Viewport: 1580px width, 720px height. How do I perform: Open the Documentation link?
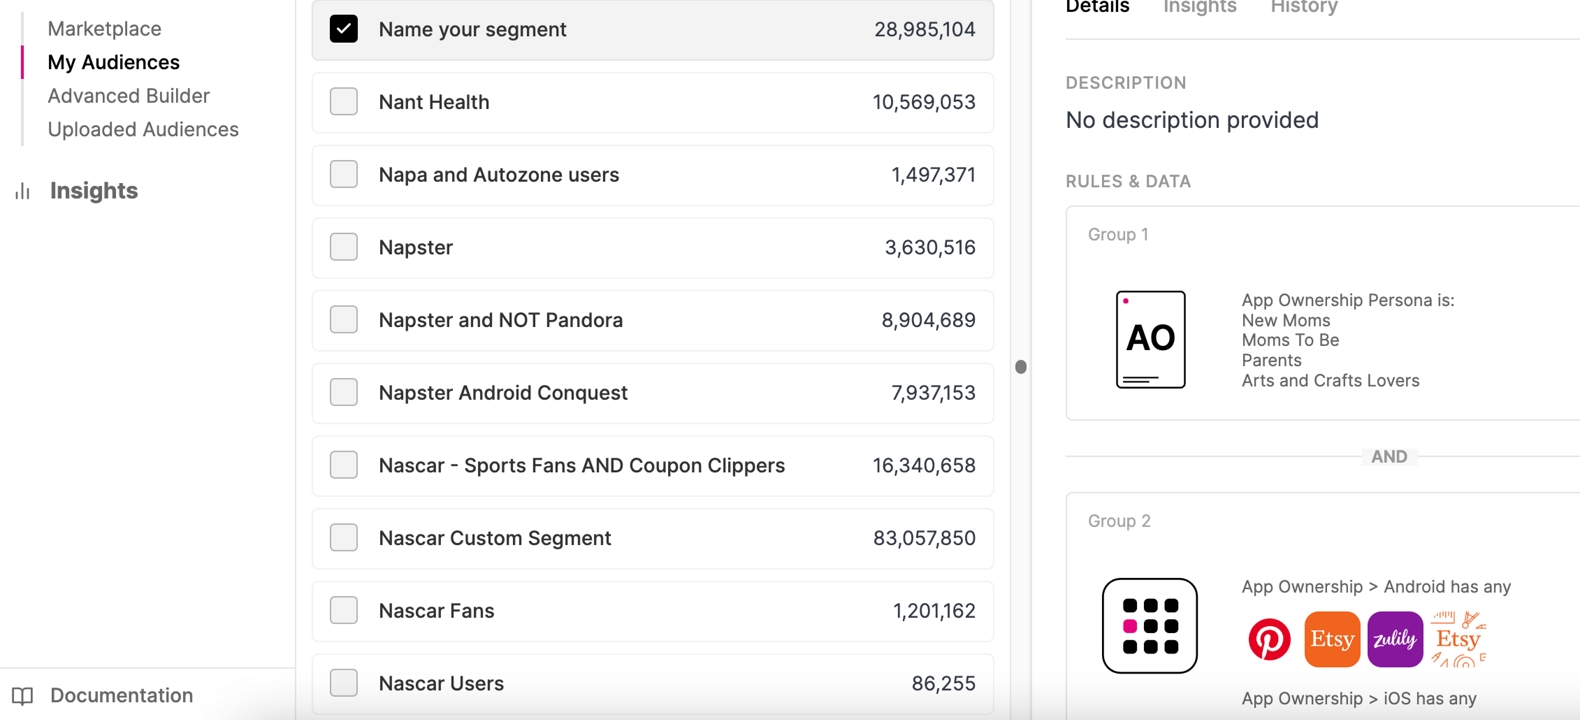coord(121,696)
